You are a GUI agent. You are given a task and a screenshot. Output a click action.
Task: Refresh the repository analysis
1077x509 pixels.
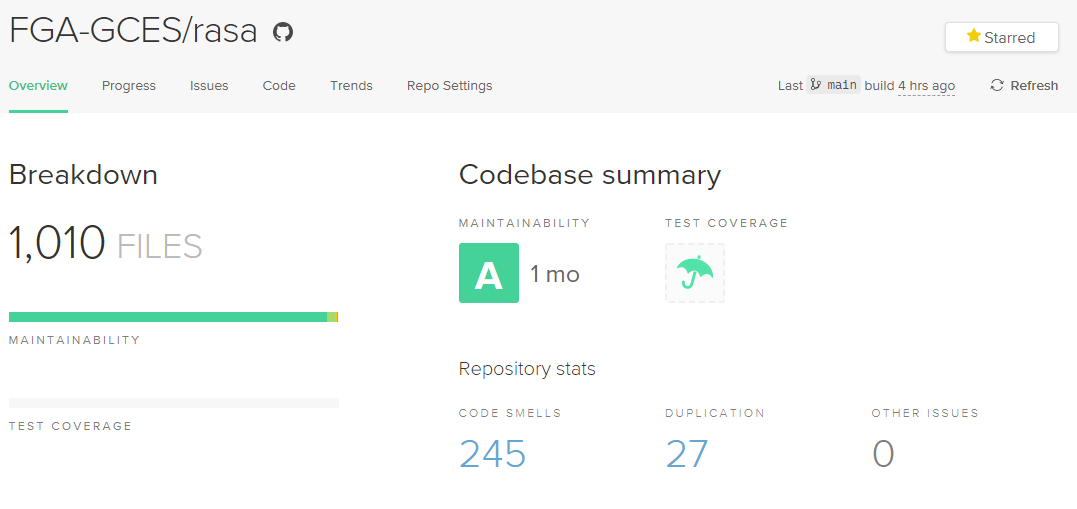tap(1023, 86)
